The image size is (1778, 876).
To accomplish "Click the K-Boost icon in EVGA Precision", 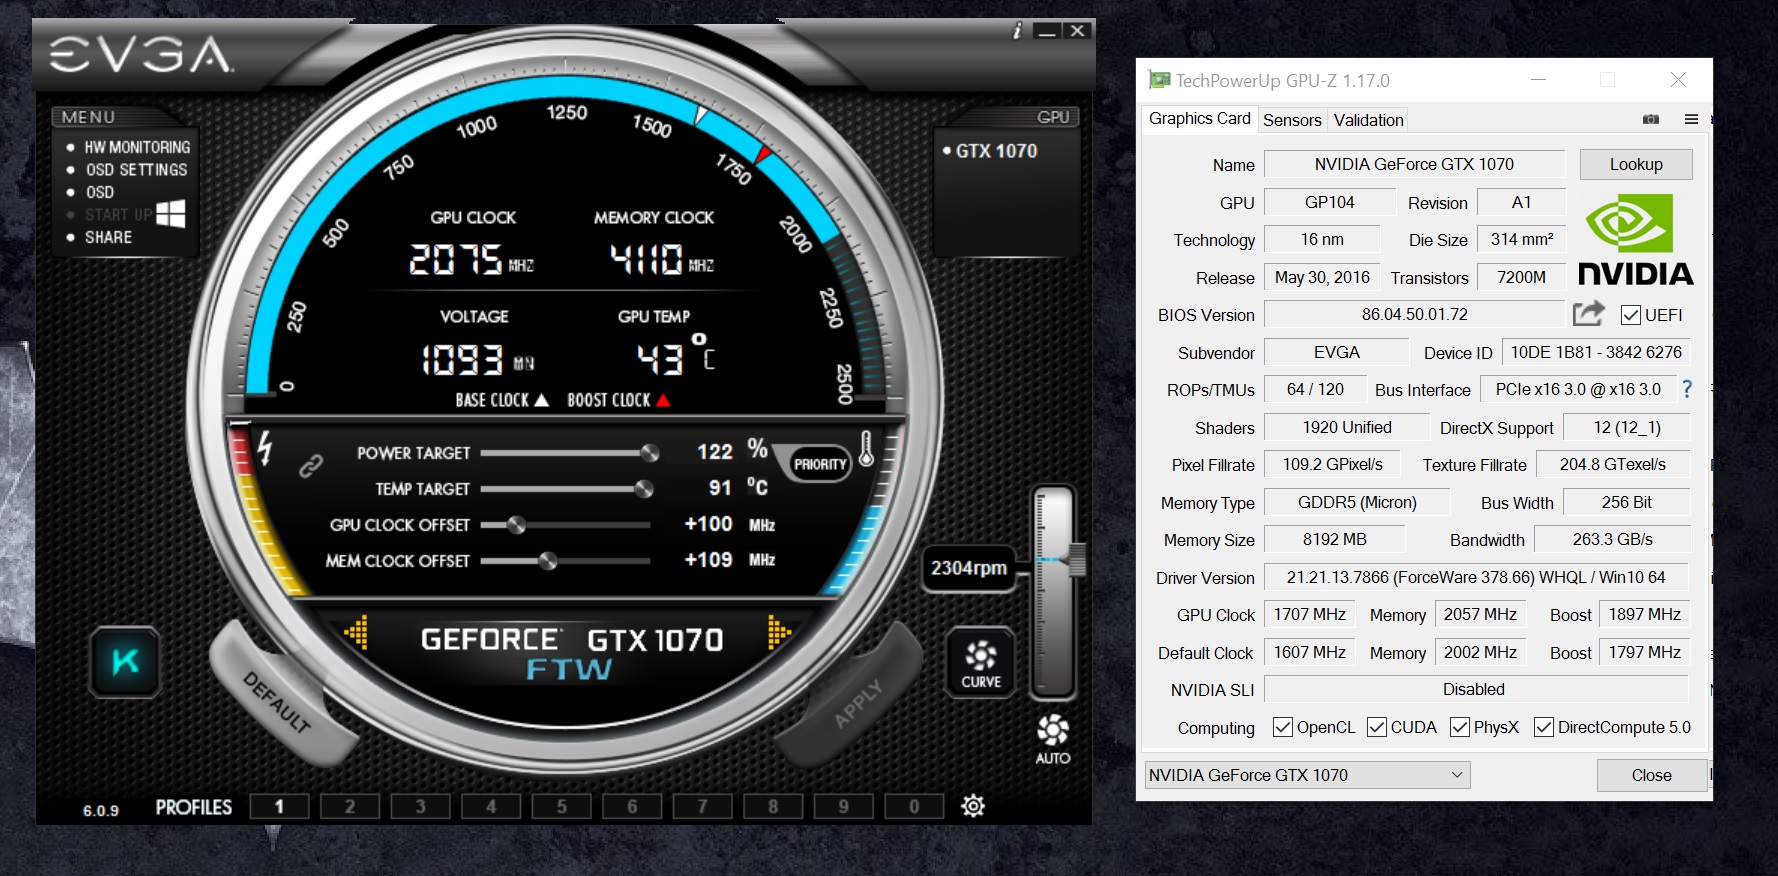I will pos(125,661).
